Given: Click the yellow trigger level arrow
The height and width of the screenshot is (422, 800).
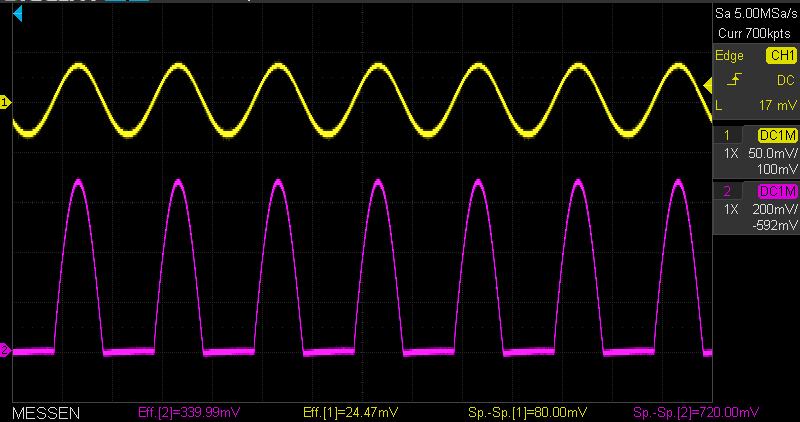Looking at the screenshot, I should click(708, 87).
